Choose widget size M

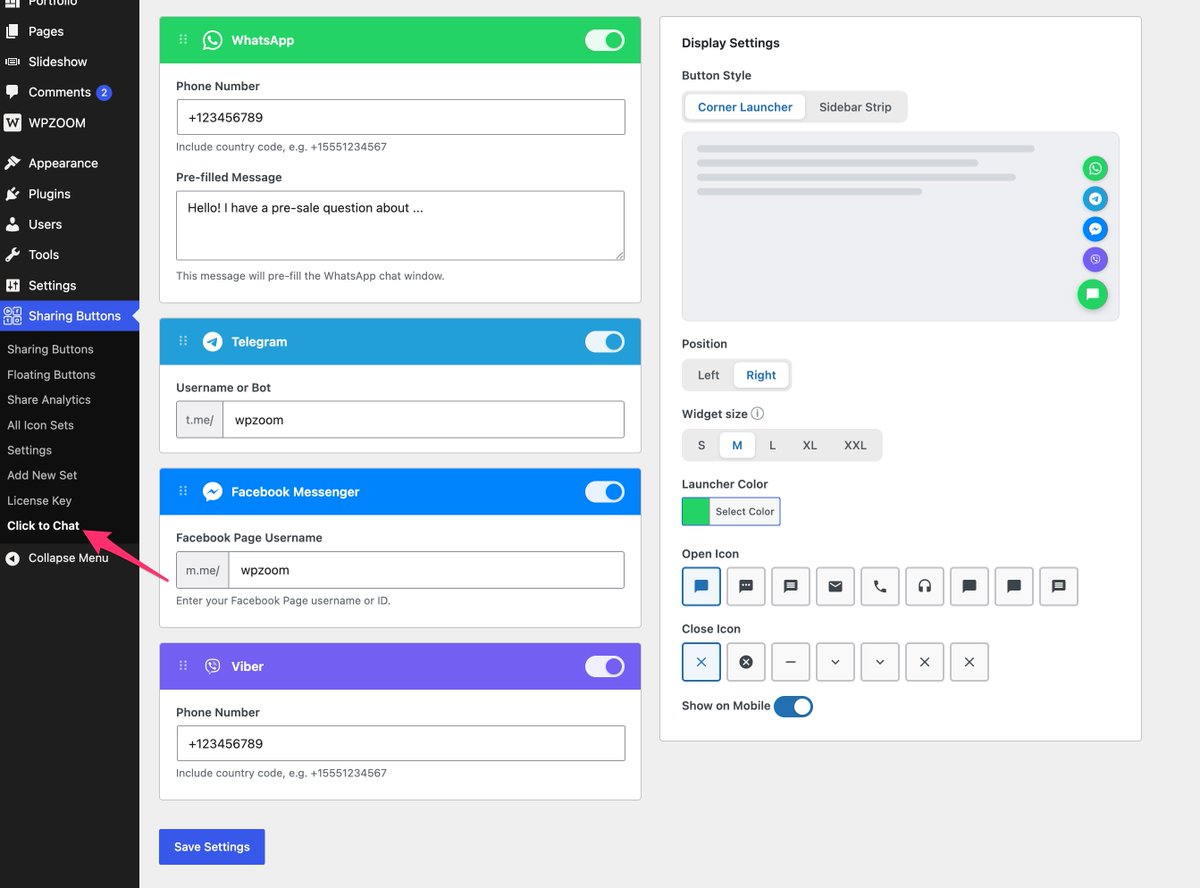point(737,445)
